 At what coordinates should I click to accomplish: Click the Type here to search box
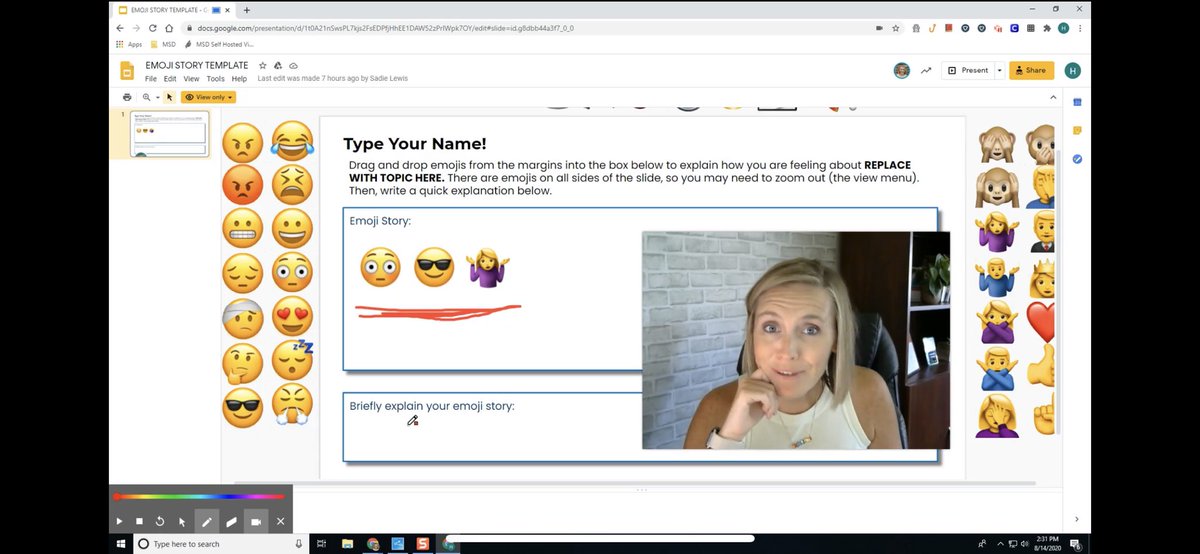[222, 543]
